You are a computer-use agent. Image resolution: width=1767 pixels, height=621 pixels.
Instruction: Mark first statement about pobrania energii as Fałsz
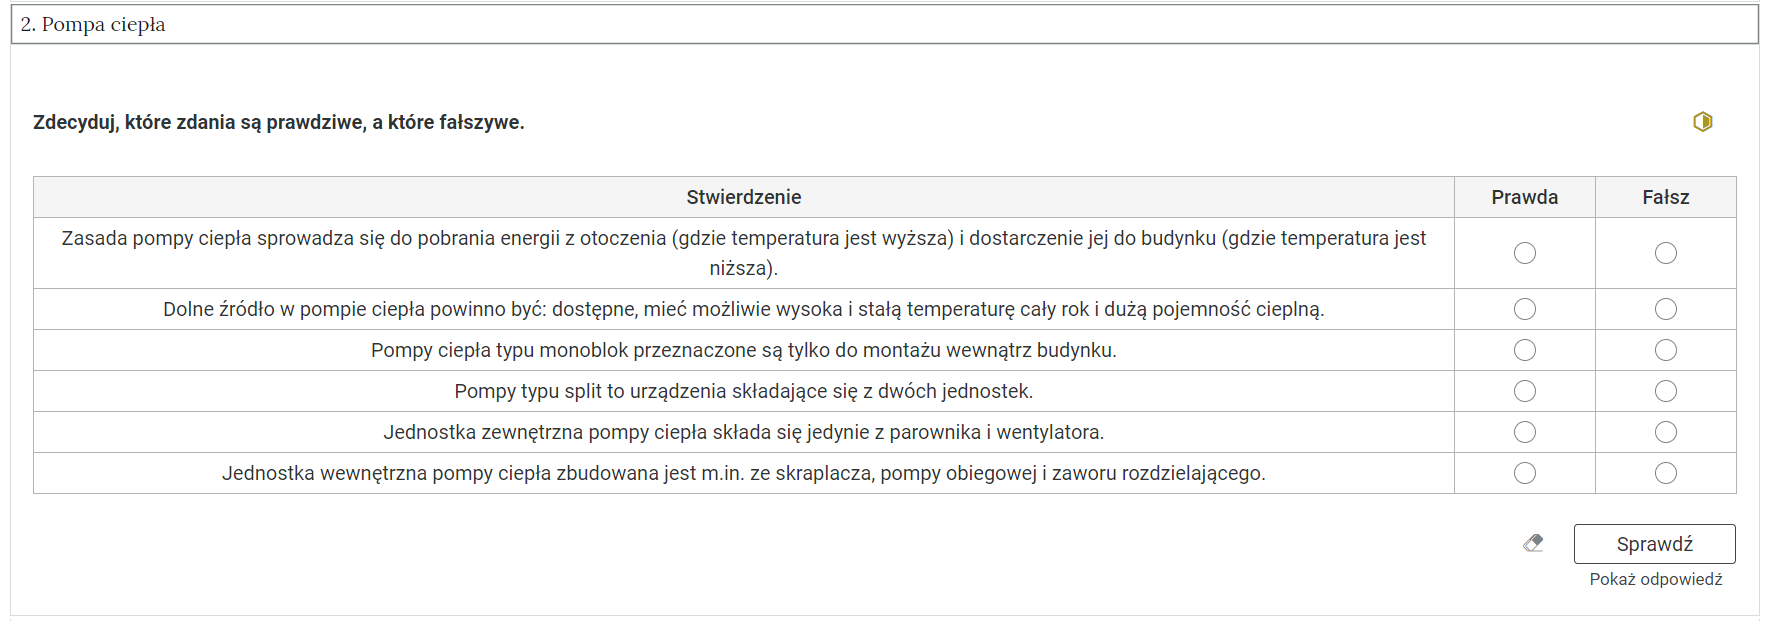1665,253
